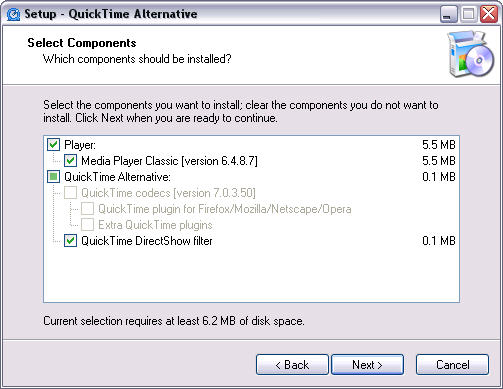Click the 0.1 MB size beside DirectShow filter
The width and height of the screenshot is (503, 389).
tap(439, 241)
